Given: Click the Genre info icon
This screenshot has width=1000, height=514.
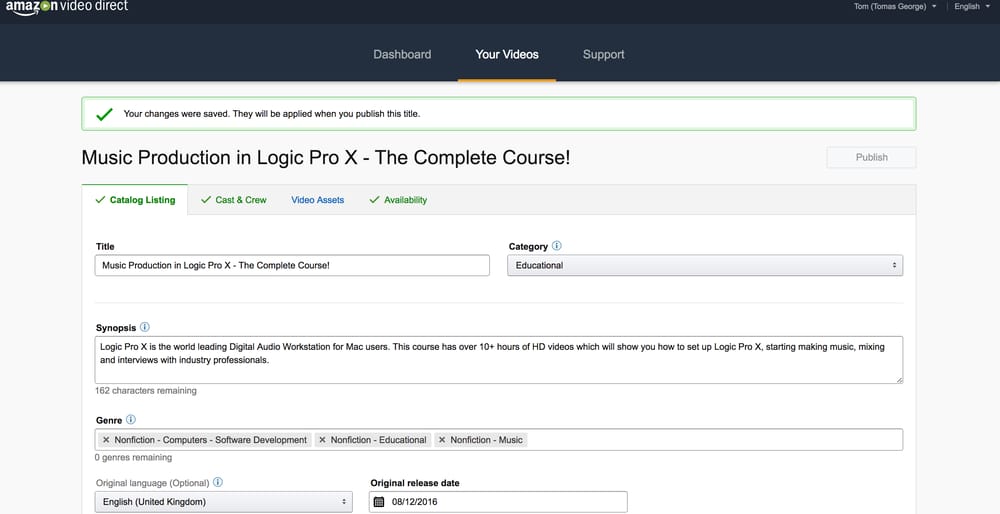Looking at the screenshot, I should (131, 420).
